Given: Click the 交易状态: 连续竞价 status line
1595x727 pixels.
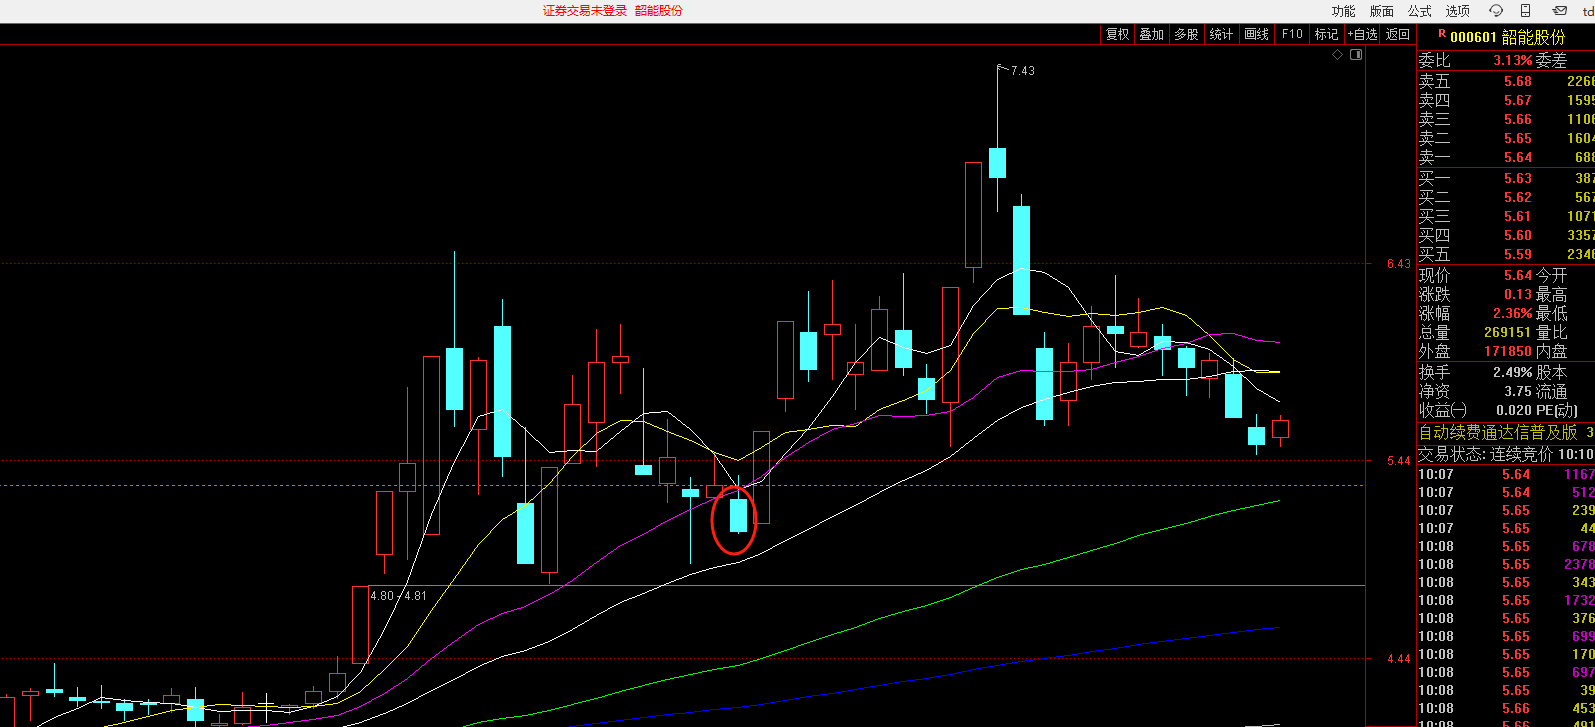Looking at the screenshot, I should (x=1487, y=453).
